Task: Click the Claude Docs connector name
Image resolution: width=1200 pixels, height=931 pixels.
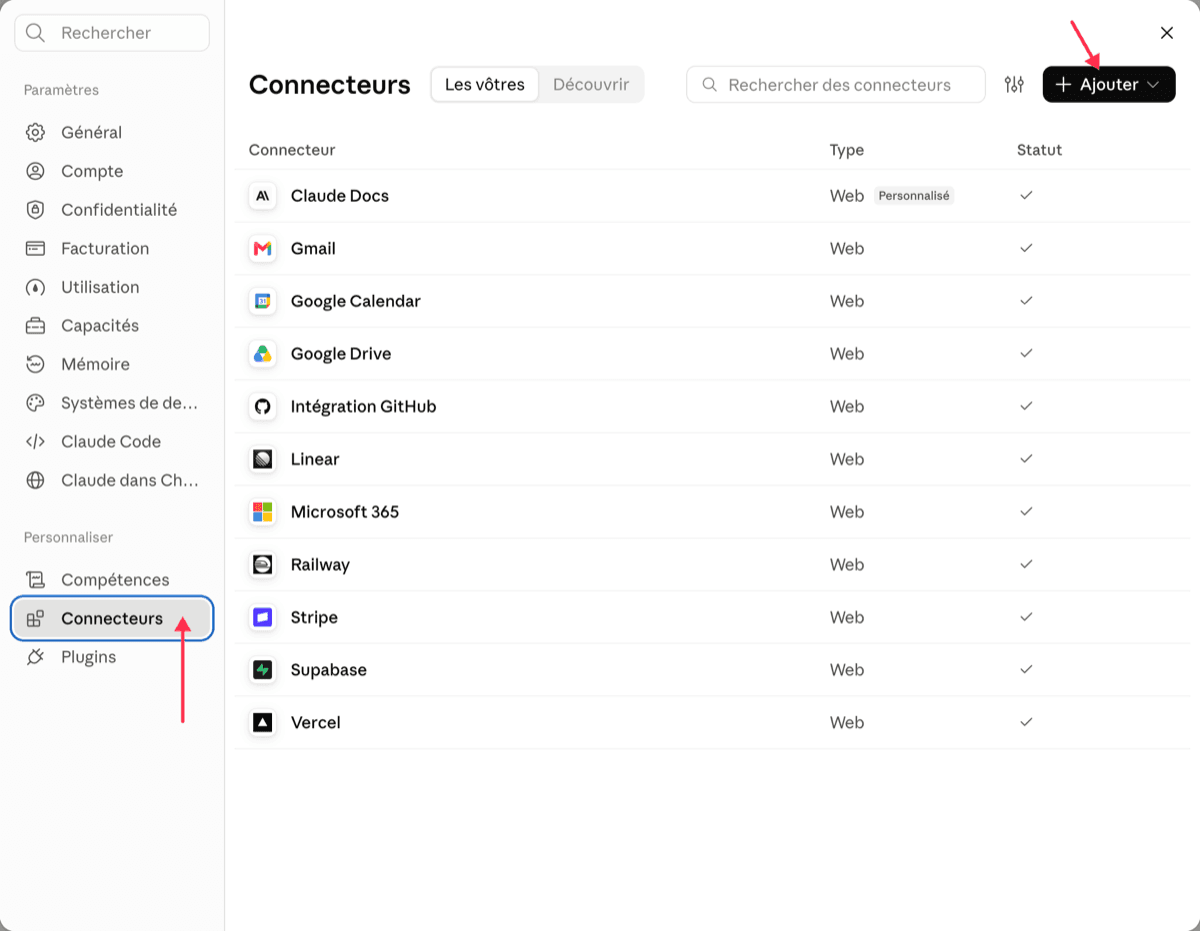Action: (x=340, y=196)
